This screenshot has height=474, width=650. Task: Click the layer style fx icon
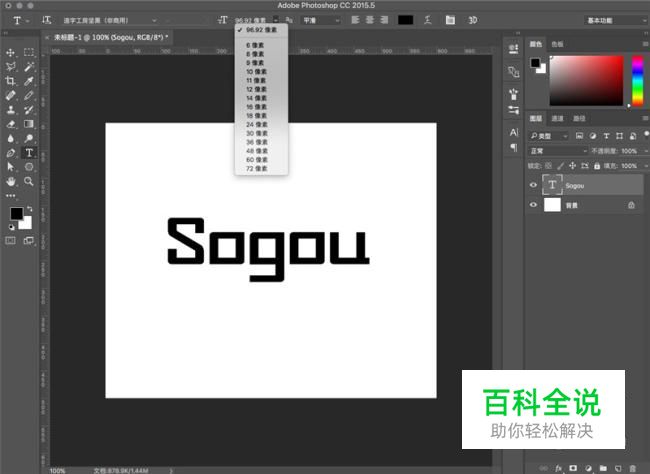(558, 468)
